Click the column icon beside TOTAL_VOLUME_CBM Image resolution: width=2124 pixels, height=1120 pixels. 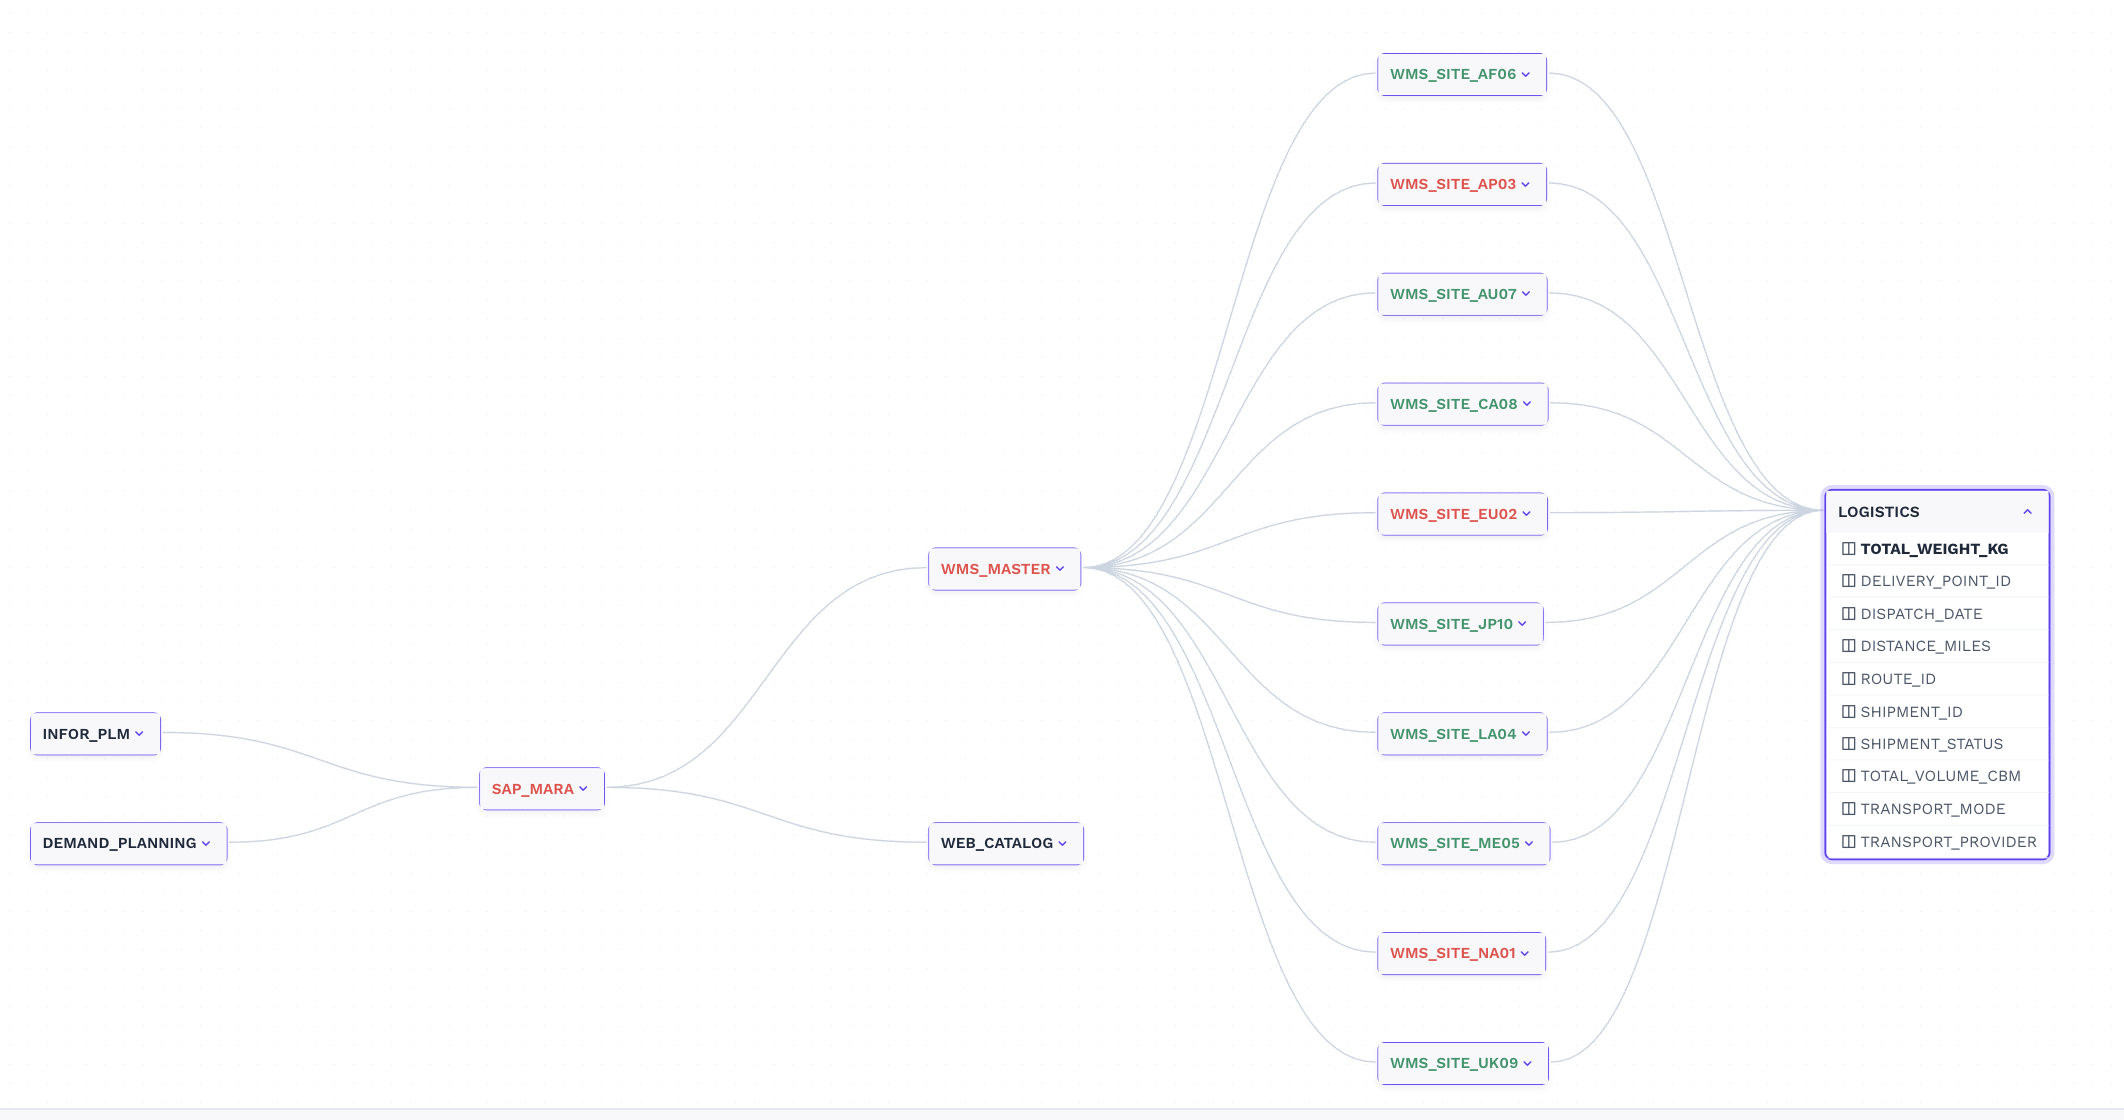click(x=1849, y=776)
